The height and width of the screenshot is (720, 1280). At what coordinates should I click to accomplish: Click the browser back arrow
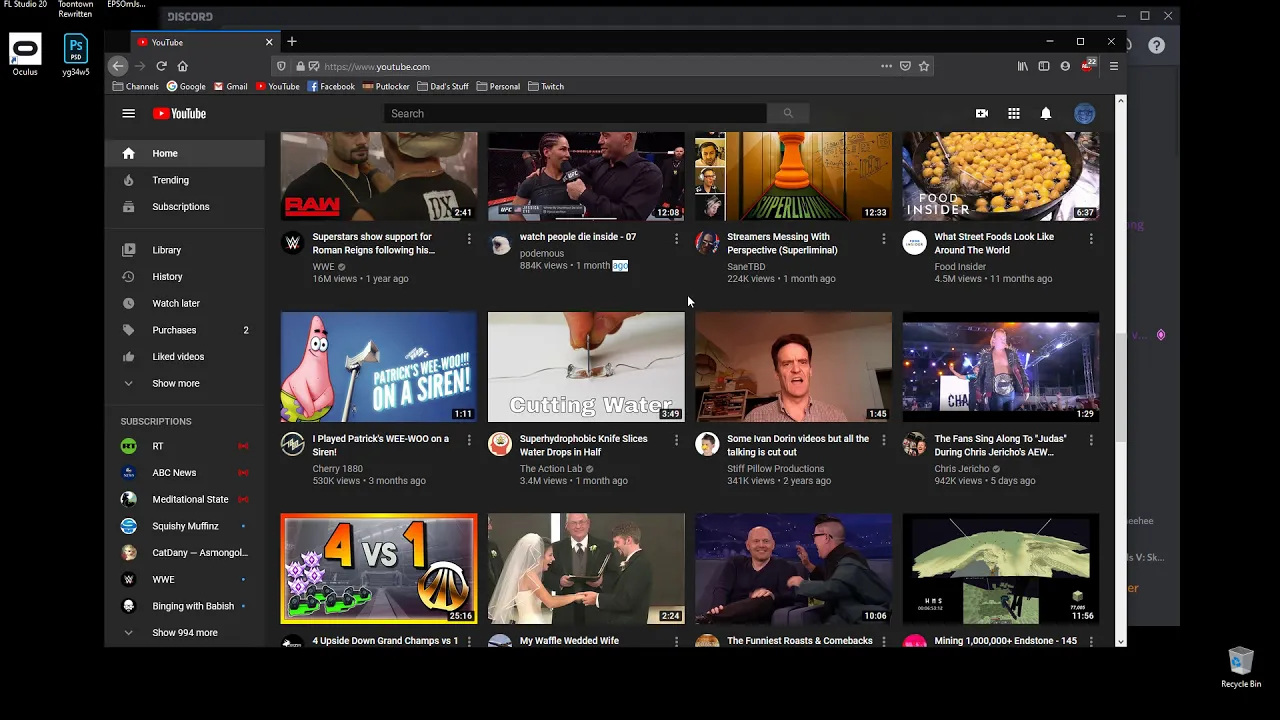click(118, 66)
